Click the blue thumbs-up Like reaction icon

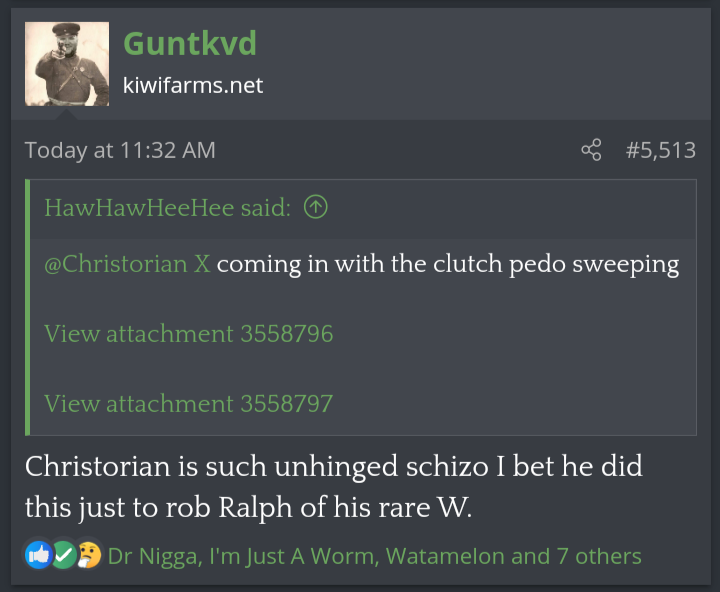tap(38, 556)
